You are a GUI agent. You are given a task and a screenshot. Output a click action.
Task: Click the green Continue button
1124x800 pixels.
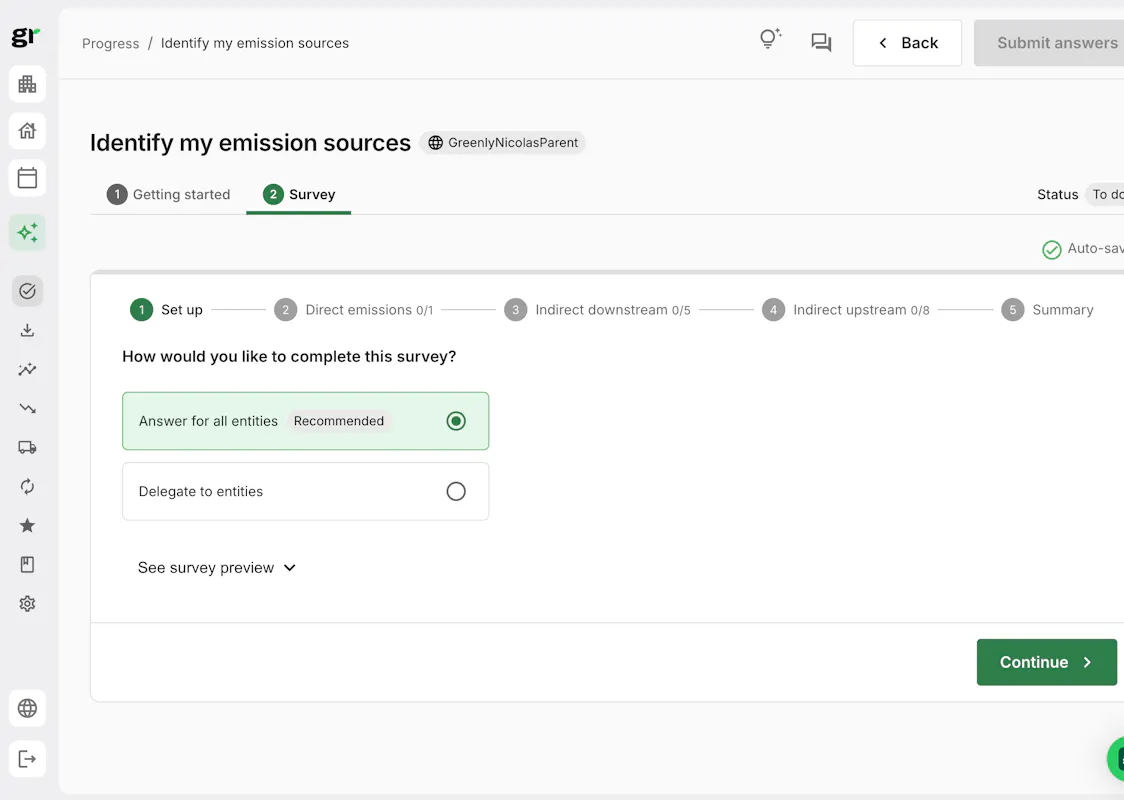tap(1047, 662)
